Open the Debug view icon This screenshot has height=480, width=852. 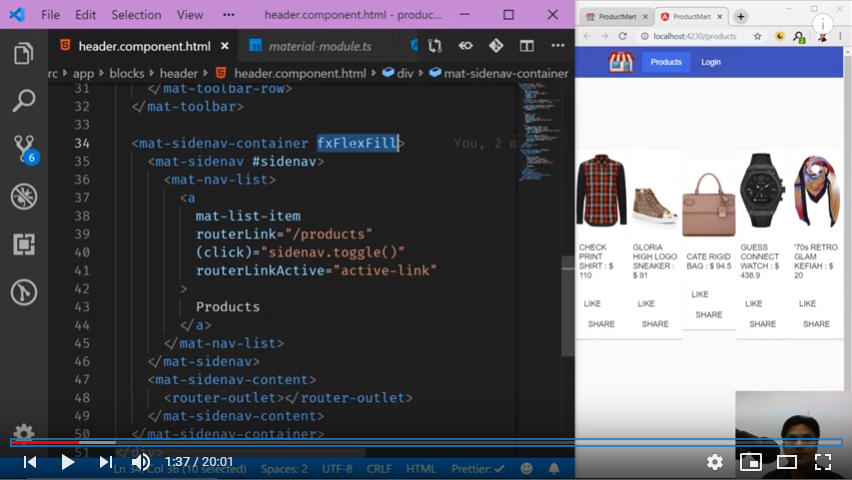(23, 196)
